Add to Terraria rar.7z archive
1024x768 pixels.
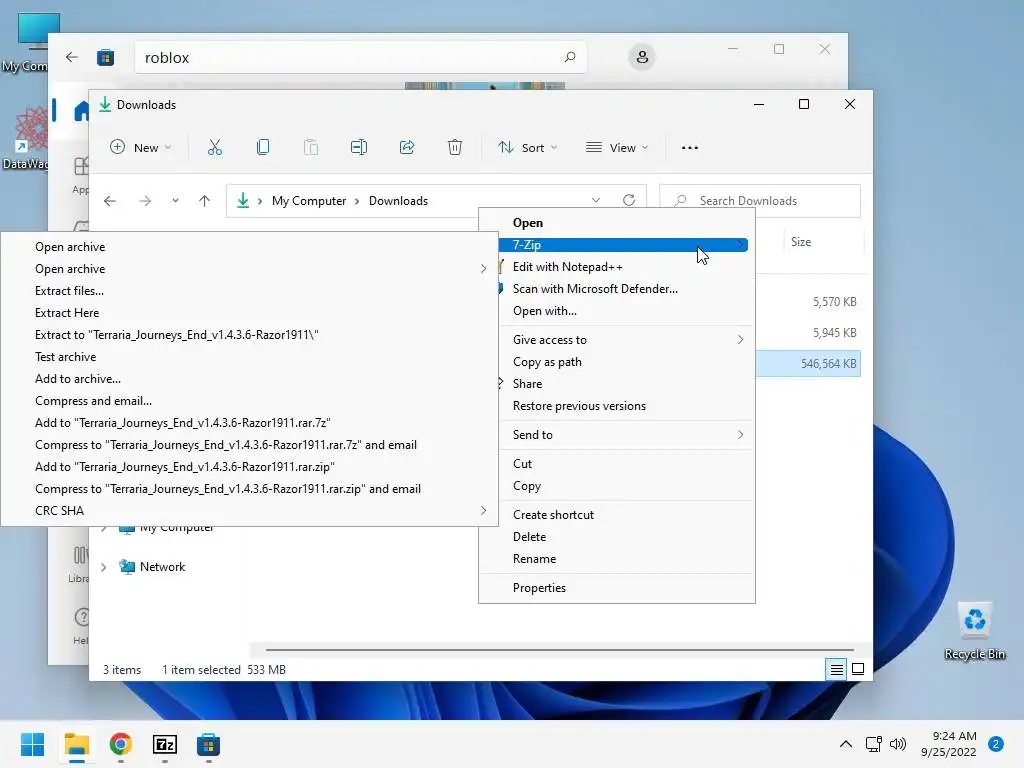pos(249,423)
